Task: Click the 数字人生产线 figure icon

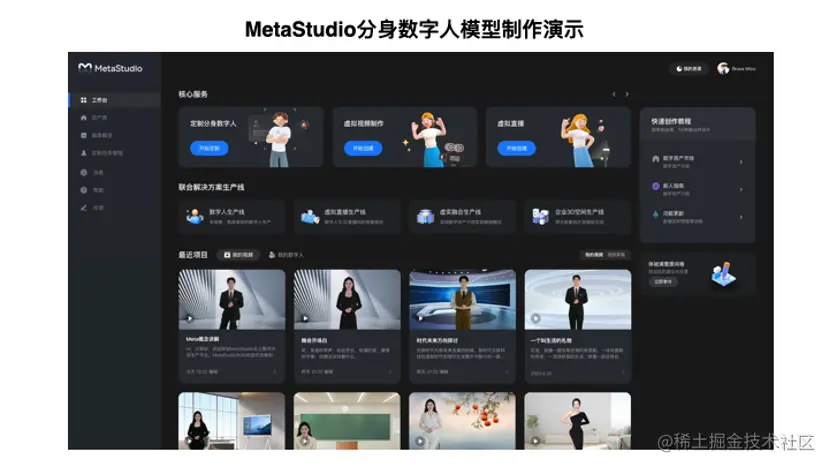Action: tap(195, 217)
